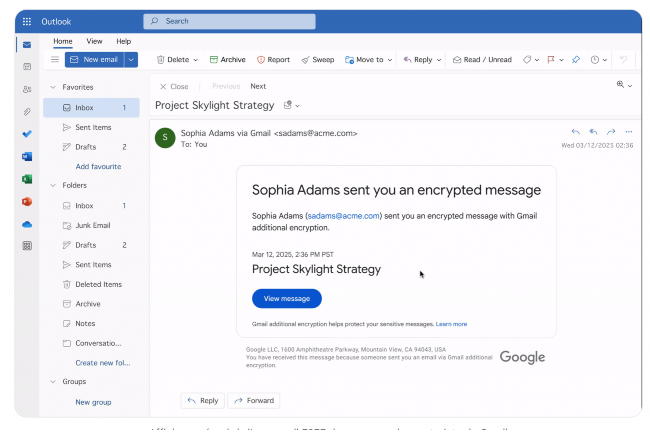Click the New email button
Screen dimensions: 650x433
pos(95,60)
